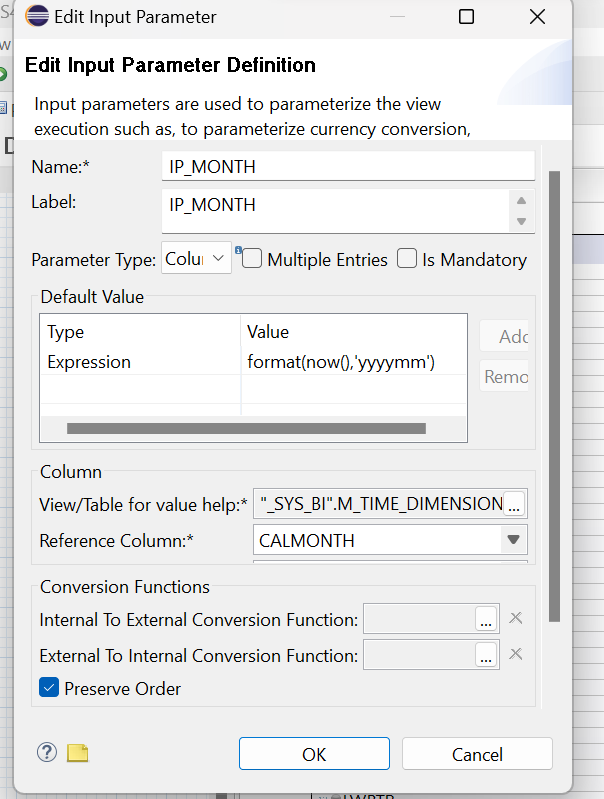604x799 pixels.
Task: Enable the Multiple Entries checkbox
Action: (x=252, y=259)
